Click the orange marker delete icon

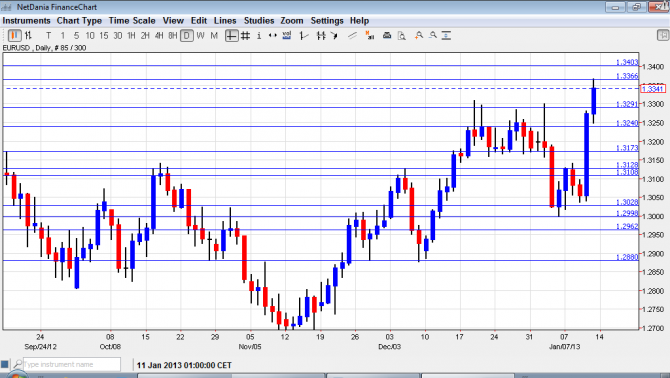(370, 36)
